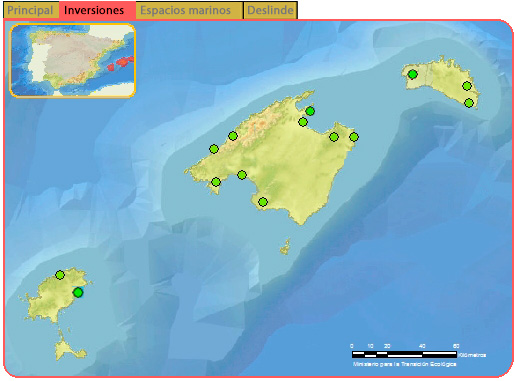Select the easternmost green marker on Mallorca
The height and width of the screenshot is (381, 515).
pos(354,137)
